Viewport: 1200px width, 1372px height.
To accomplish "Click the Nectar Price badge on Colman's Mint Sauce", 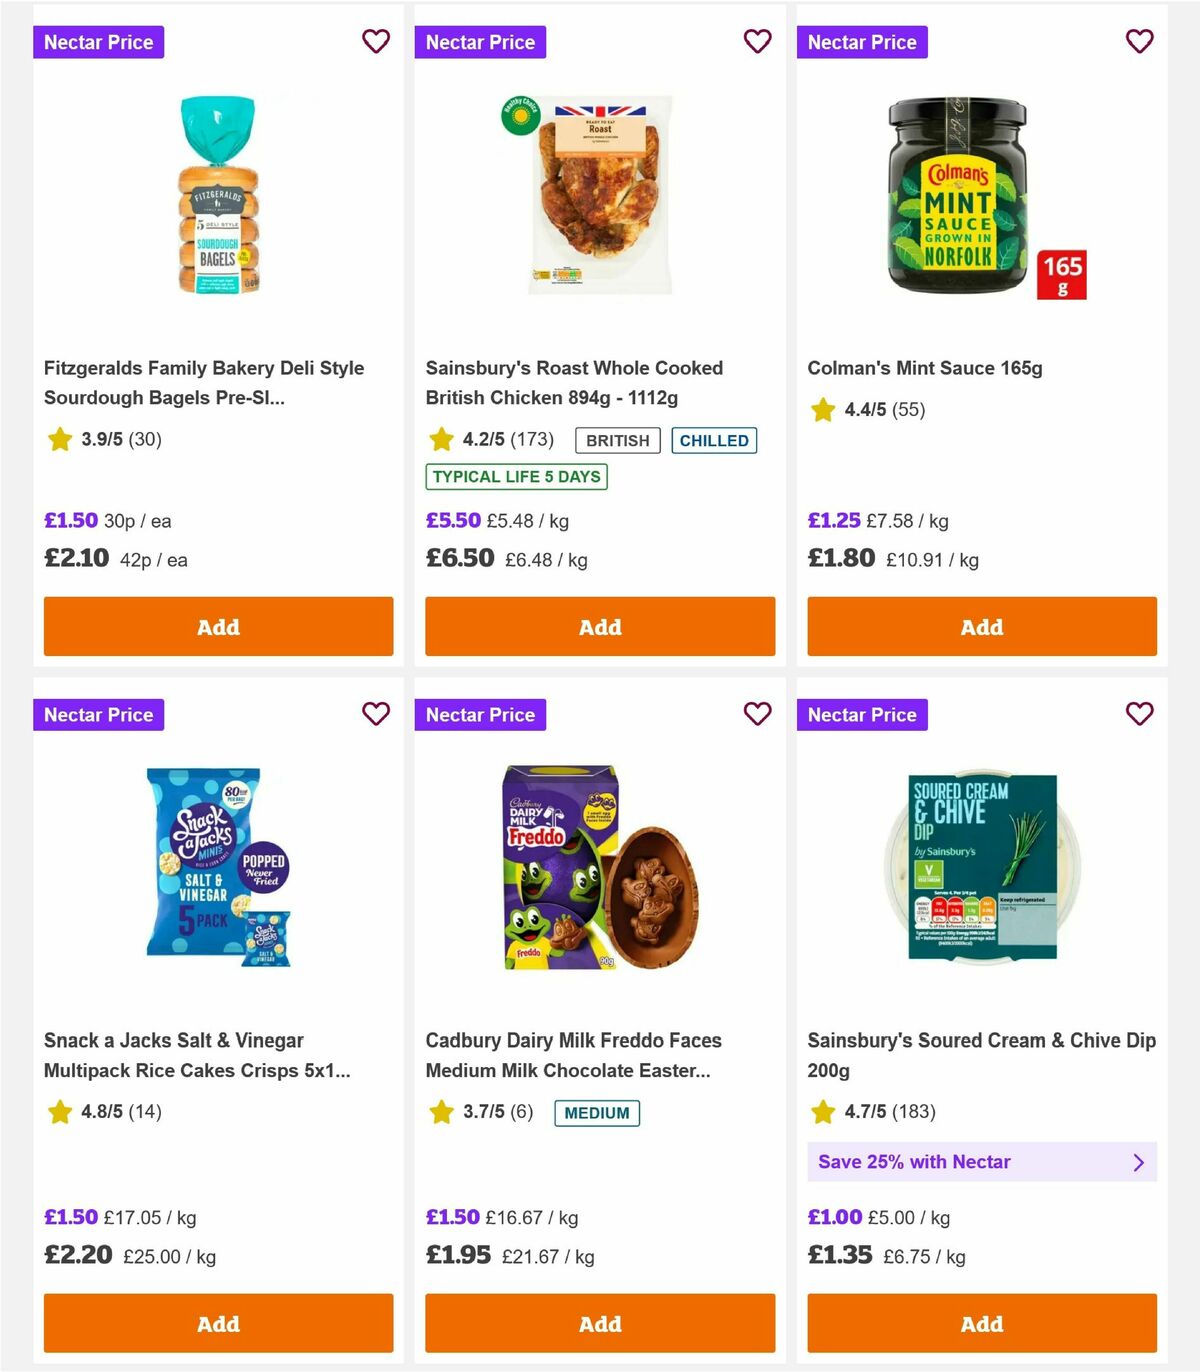I will tap(862, 42).
